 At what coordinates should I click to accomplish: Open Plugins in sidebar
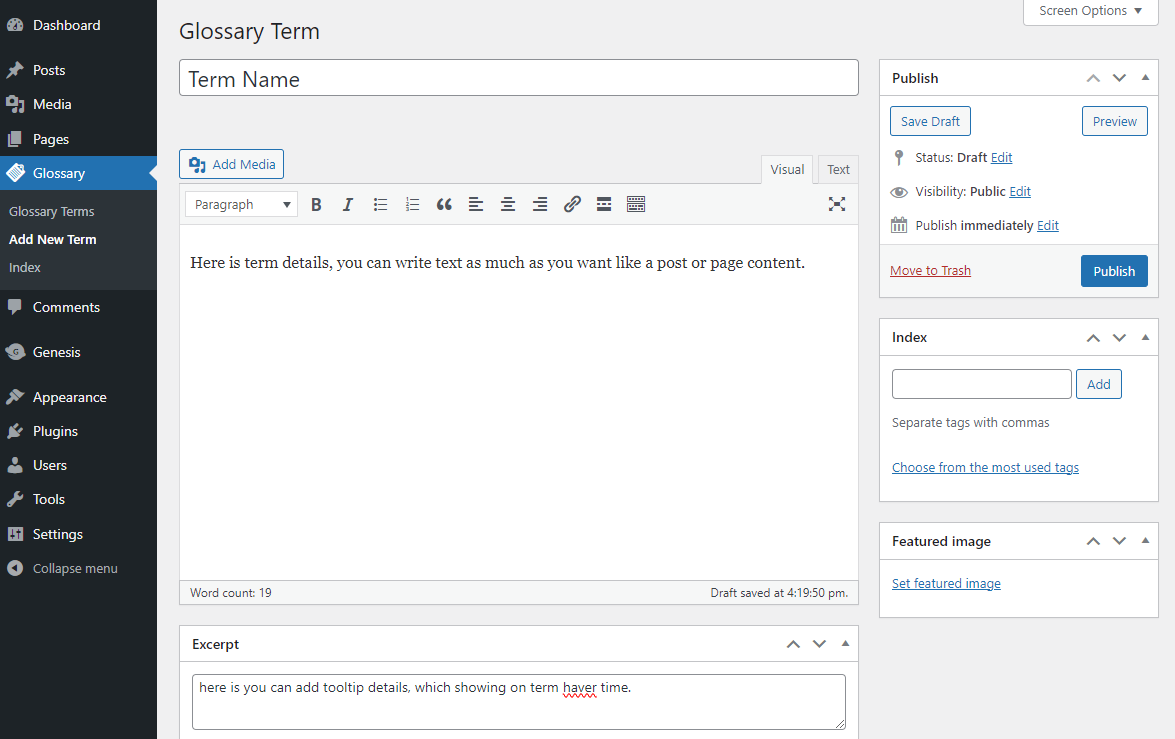pyautogui.click(x=79, y=432)
